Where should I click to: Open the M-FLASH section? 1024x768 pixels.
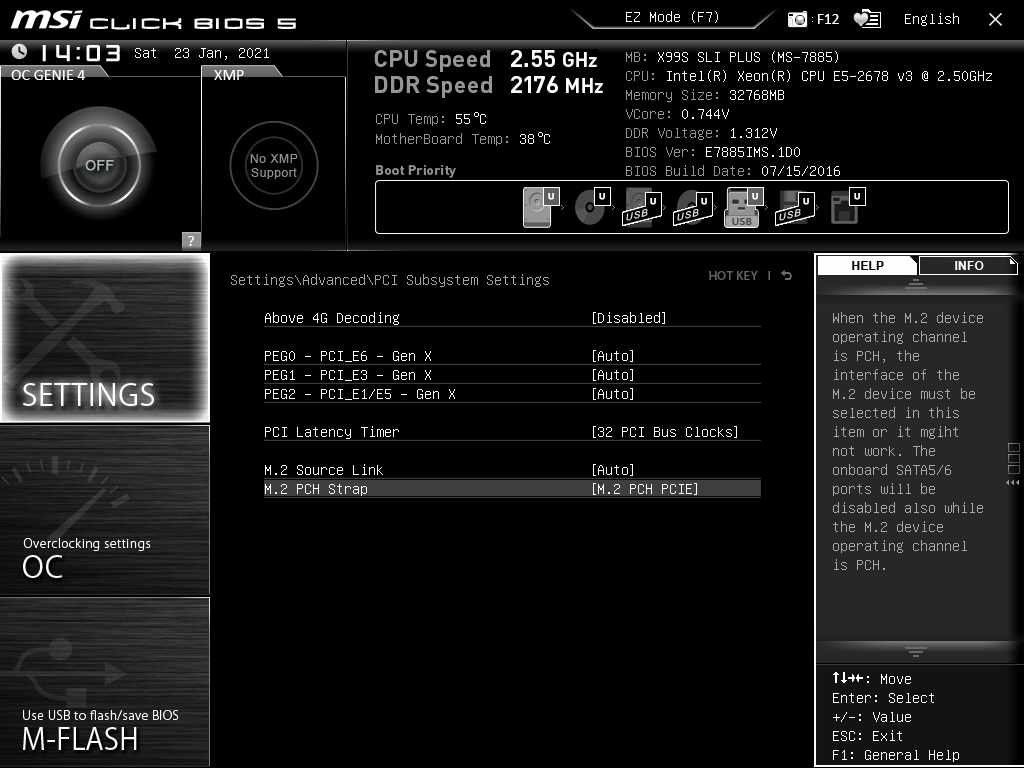(105, 682)
